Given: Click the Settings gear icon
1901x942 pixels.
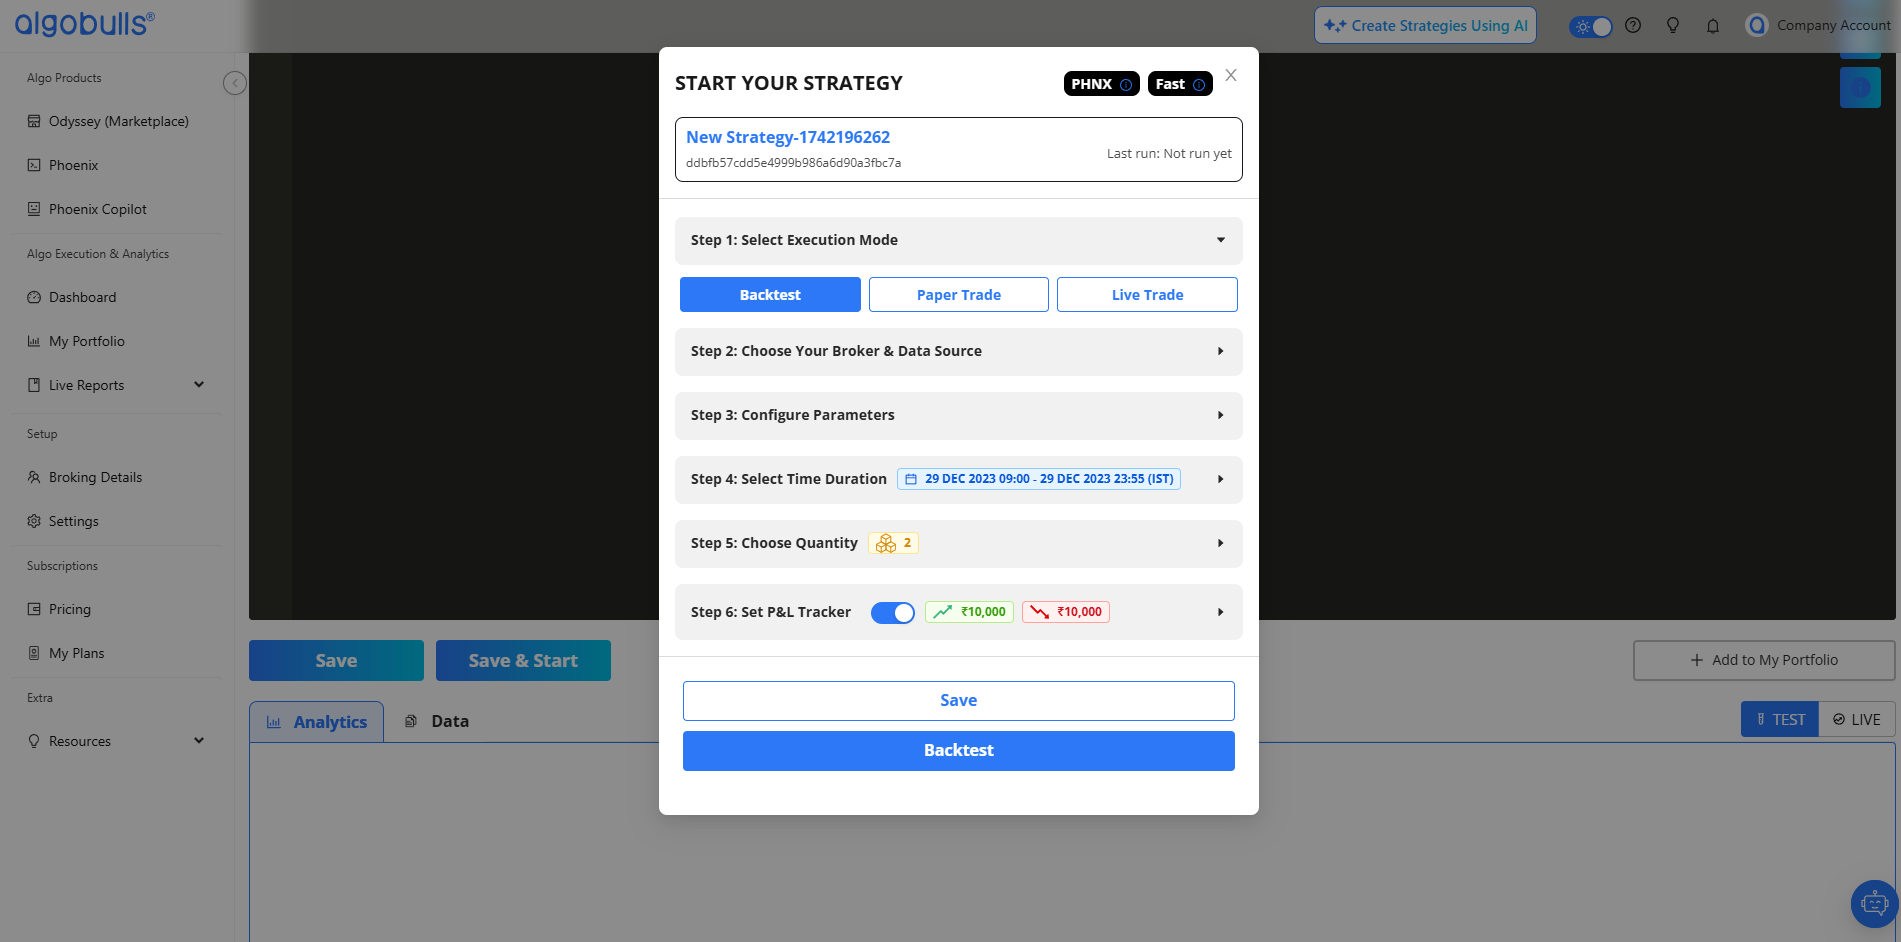Looking at the screenshot, I should point(34,521).
